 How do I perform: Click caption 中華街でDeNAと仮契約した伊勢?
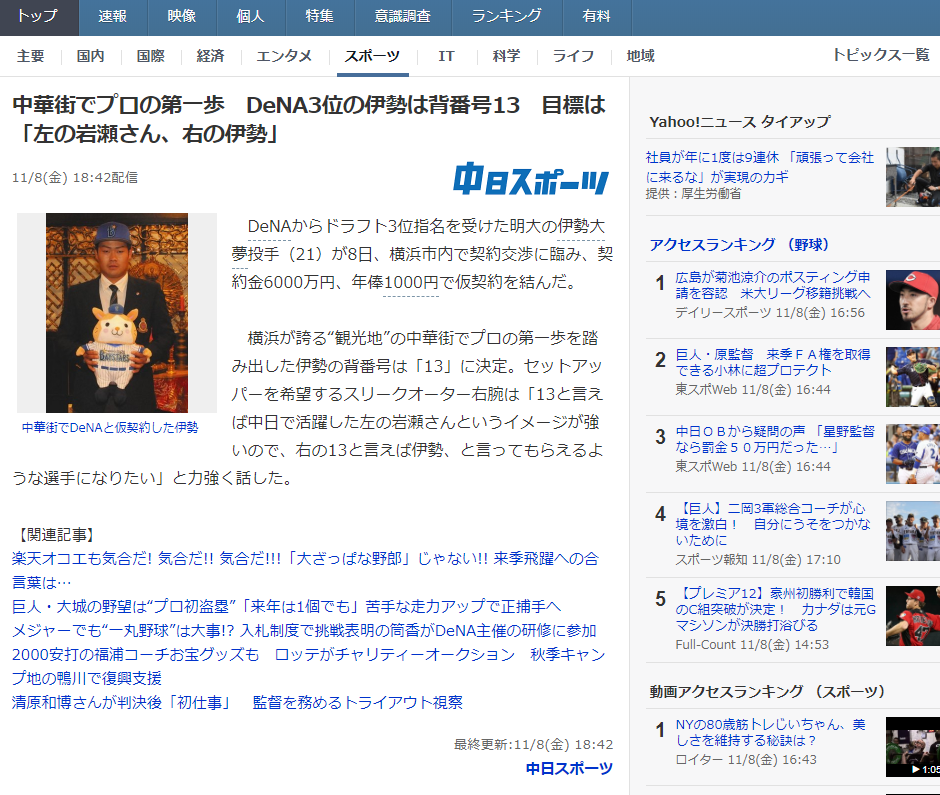click(x=110, y=427)
